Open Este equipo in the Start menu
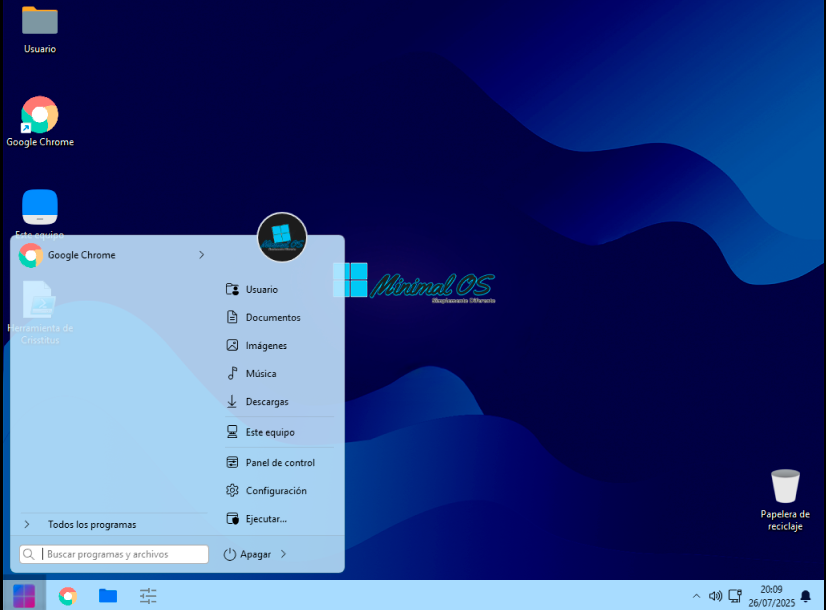826x610 pixels. (x=280, y=432)
